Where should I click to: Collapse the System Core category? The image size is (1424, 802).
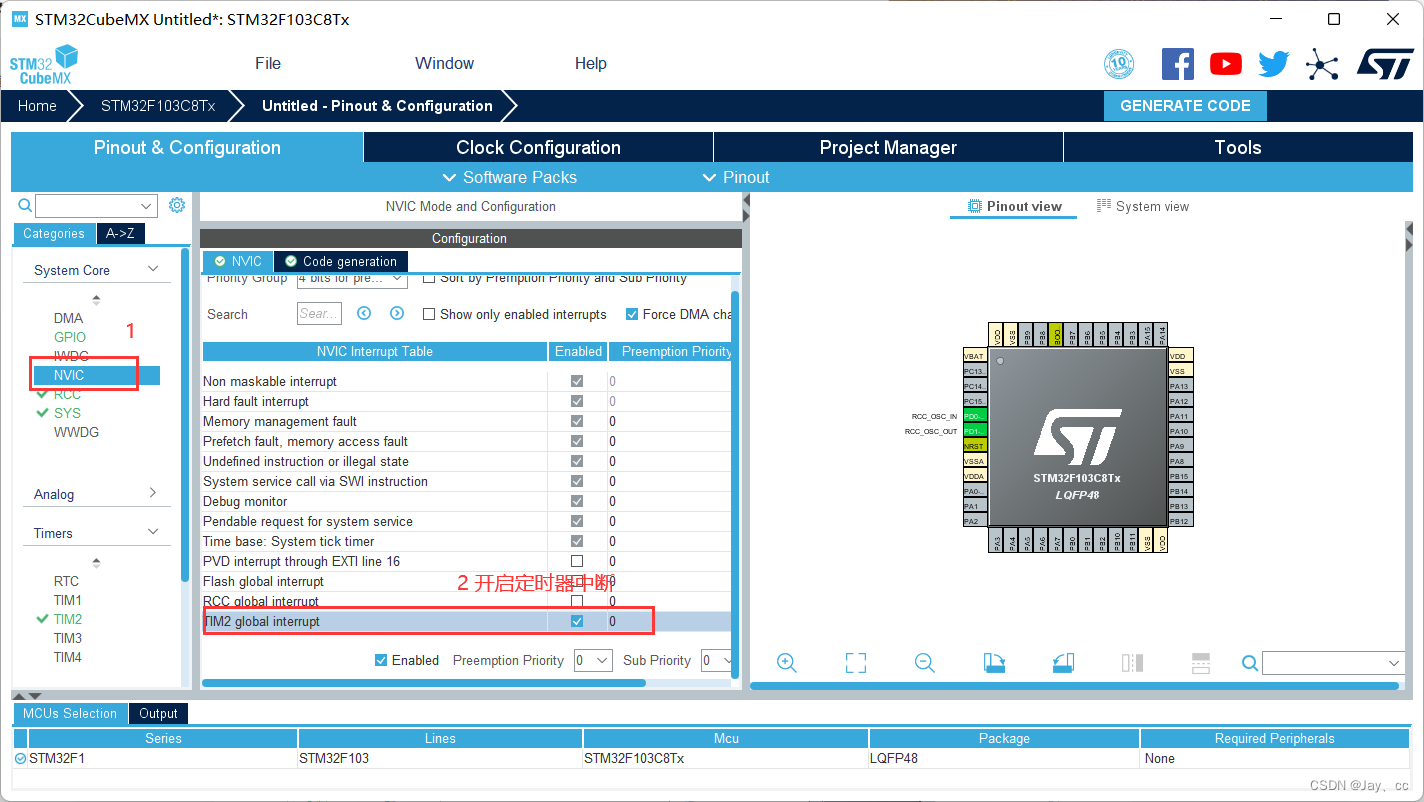click(x=153, y=269)
